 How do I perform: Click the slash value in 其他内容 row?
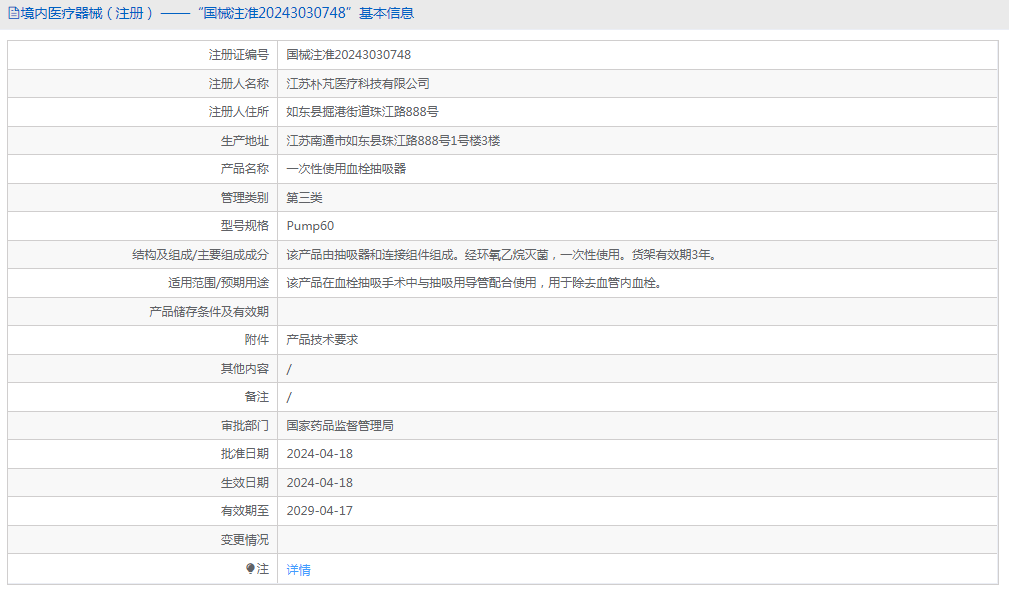coord(289,369)
